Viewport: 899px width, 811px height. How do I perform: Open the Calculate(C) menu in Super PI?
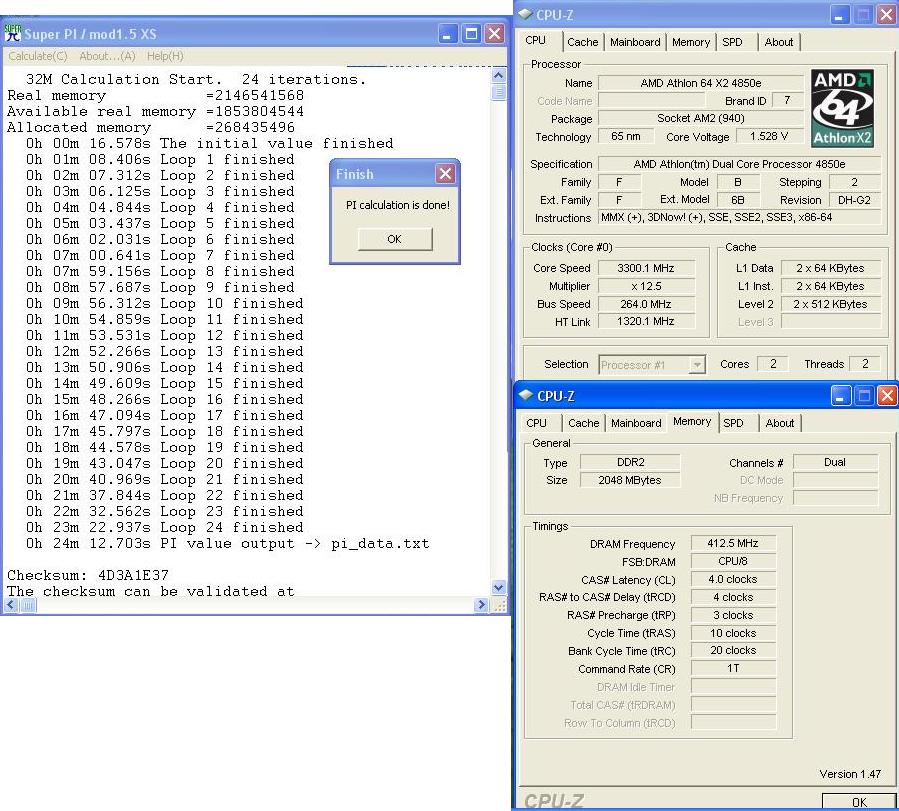point(38,56)
